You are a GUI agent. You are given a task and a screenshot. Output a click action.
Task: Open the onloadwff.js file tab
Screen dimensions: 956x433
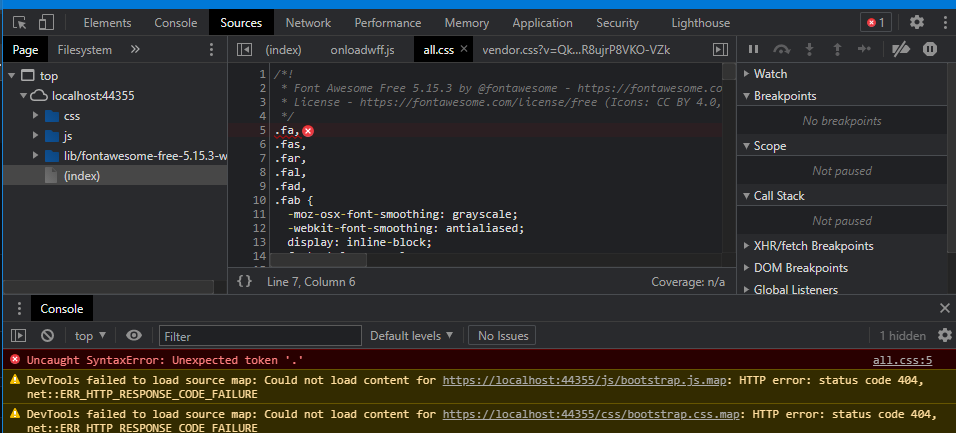362,49
